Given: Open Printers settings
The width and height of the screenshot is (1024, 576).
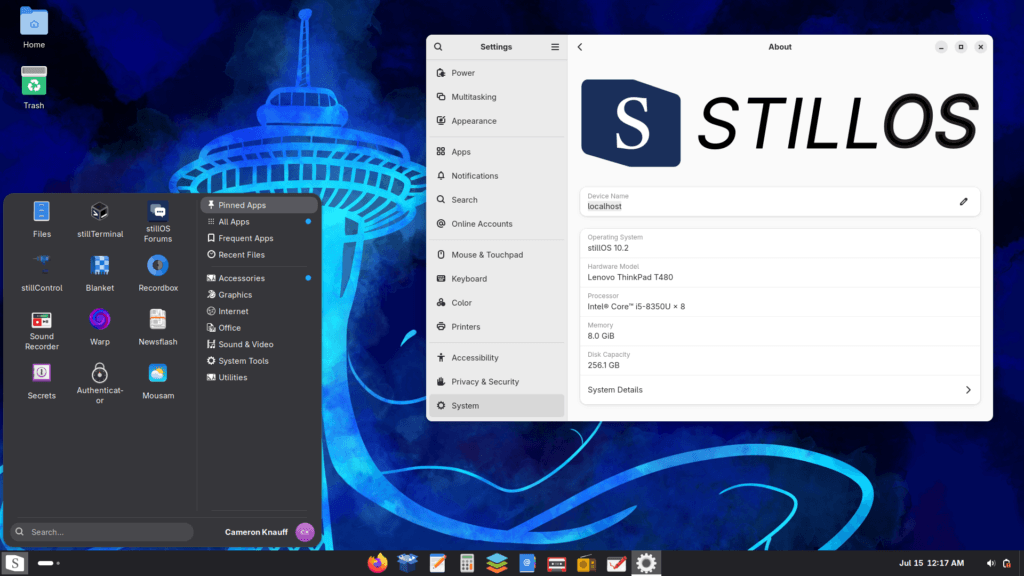Looking at the screenshot, I should click(496, 327).
